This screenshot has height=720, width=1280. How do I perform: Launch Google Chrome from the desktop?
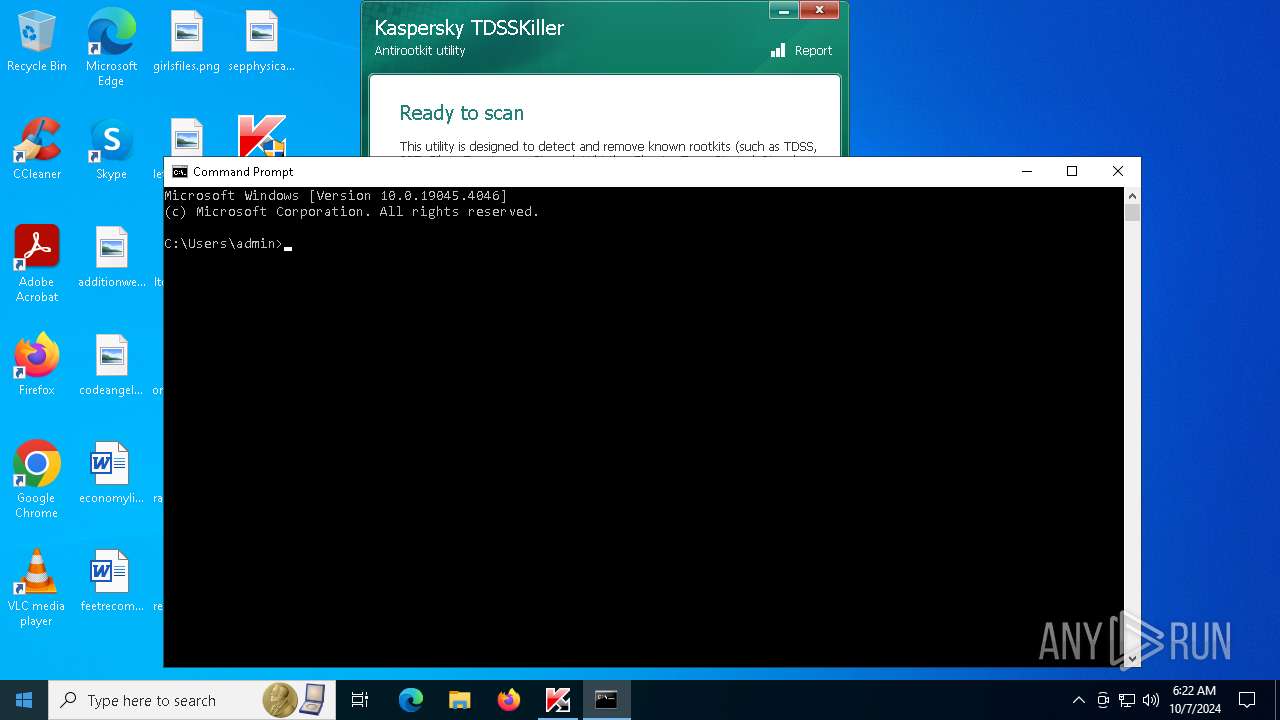[37, 480]
